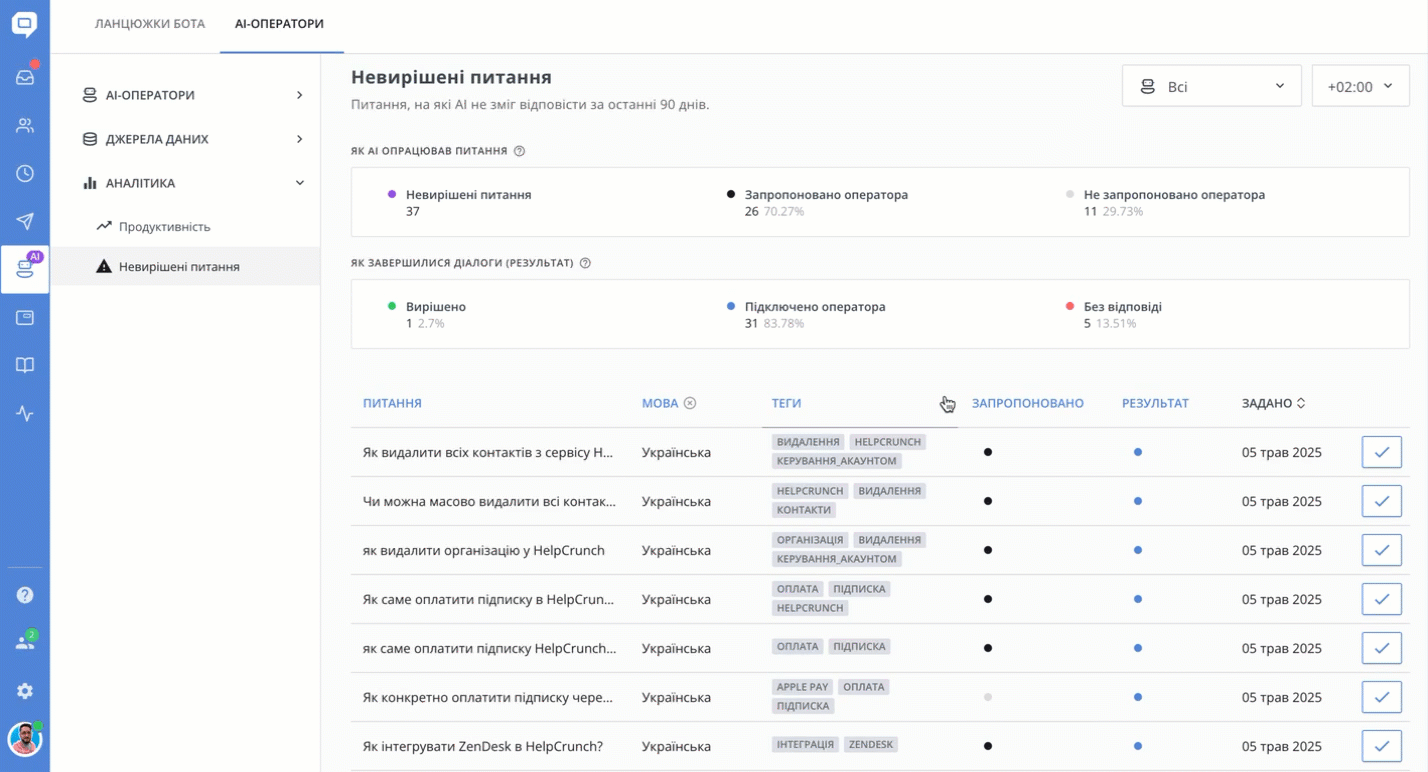Image resolution: width=1428 pixels, height=772 pixels.
Task: Click the user avatar in bottom corner
Action: click(25, 740)
